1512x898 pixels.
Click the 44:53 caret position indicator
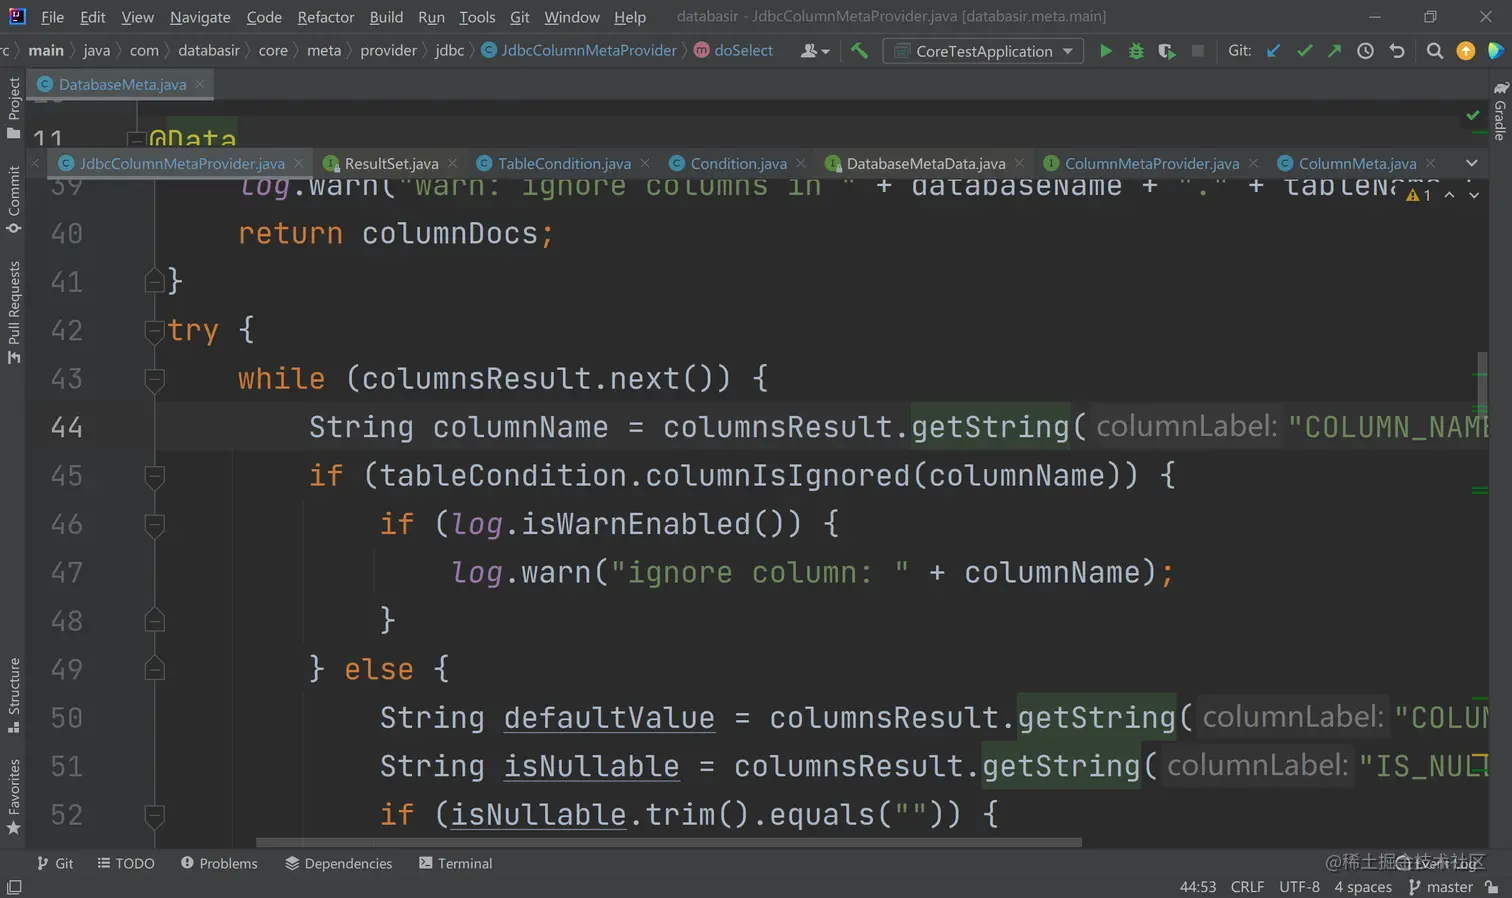click(x=1197, y=887)
